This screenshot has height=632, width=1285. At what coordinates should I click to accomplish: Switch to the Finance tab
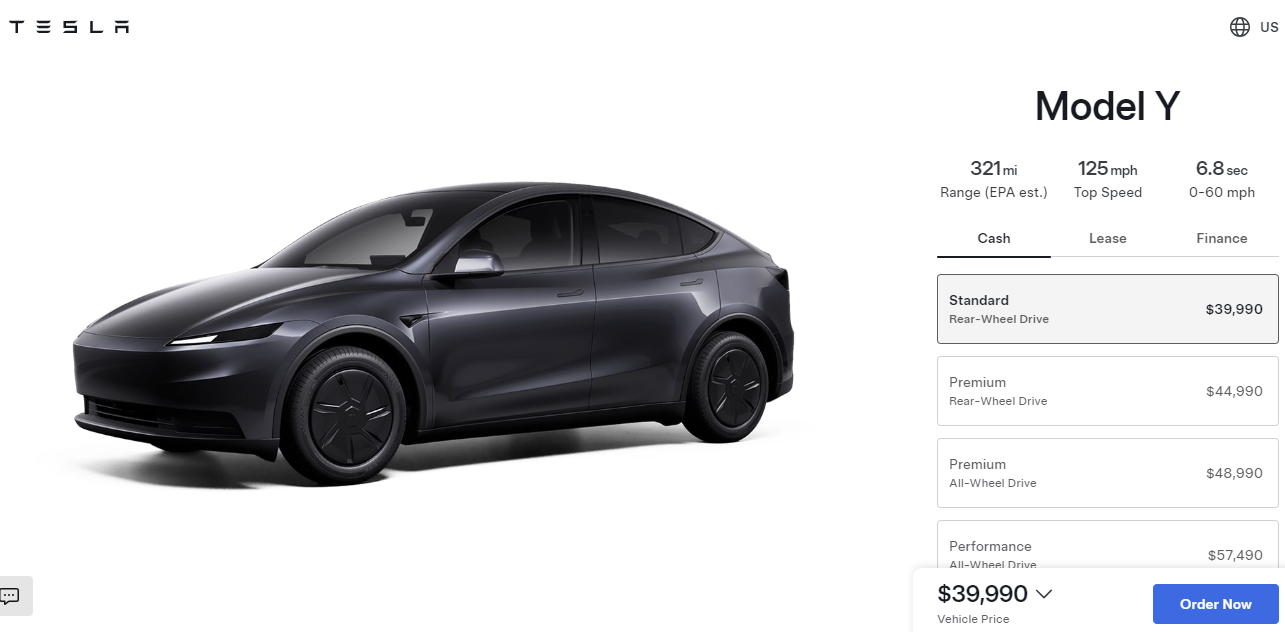click(1222, 238)
